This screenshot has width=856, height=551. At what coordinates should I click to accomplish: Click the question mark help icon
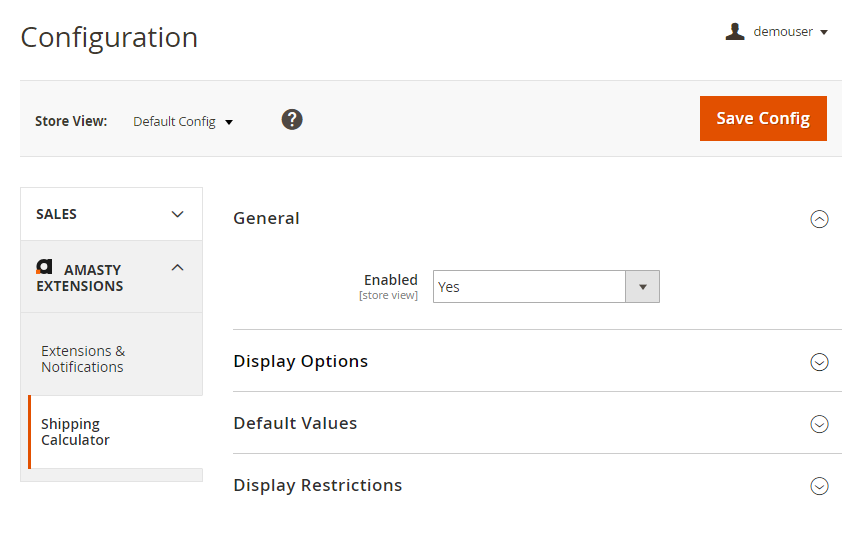tap(292, 120)
